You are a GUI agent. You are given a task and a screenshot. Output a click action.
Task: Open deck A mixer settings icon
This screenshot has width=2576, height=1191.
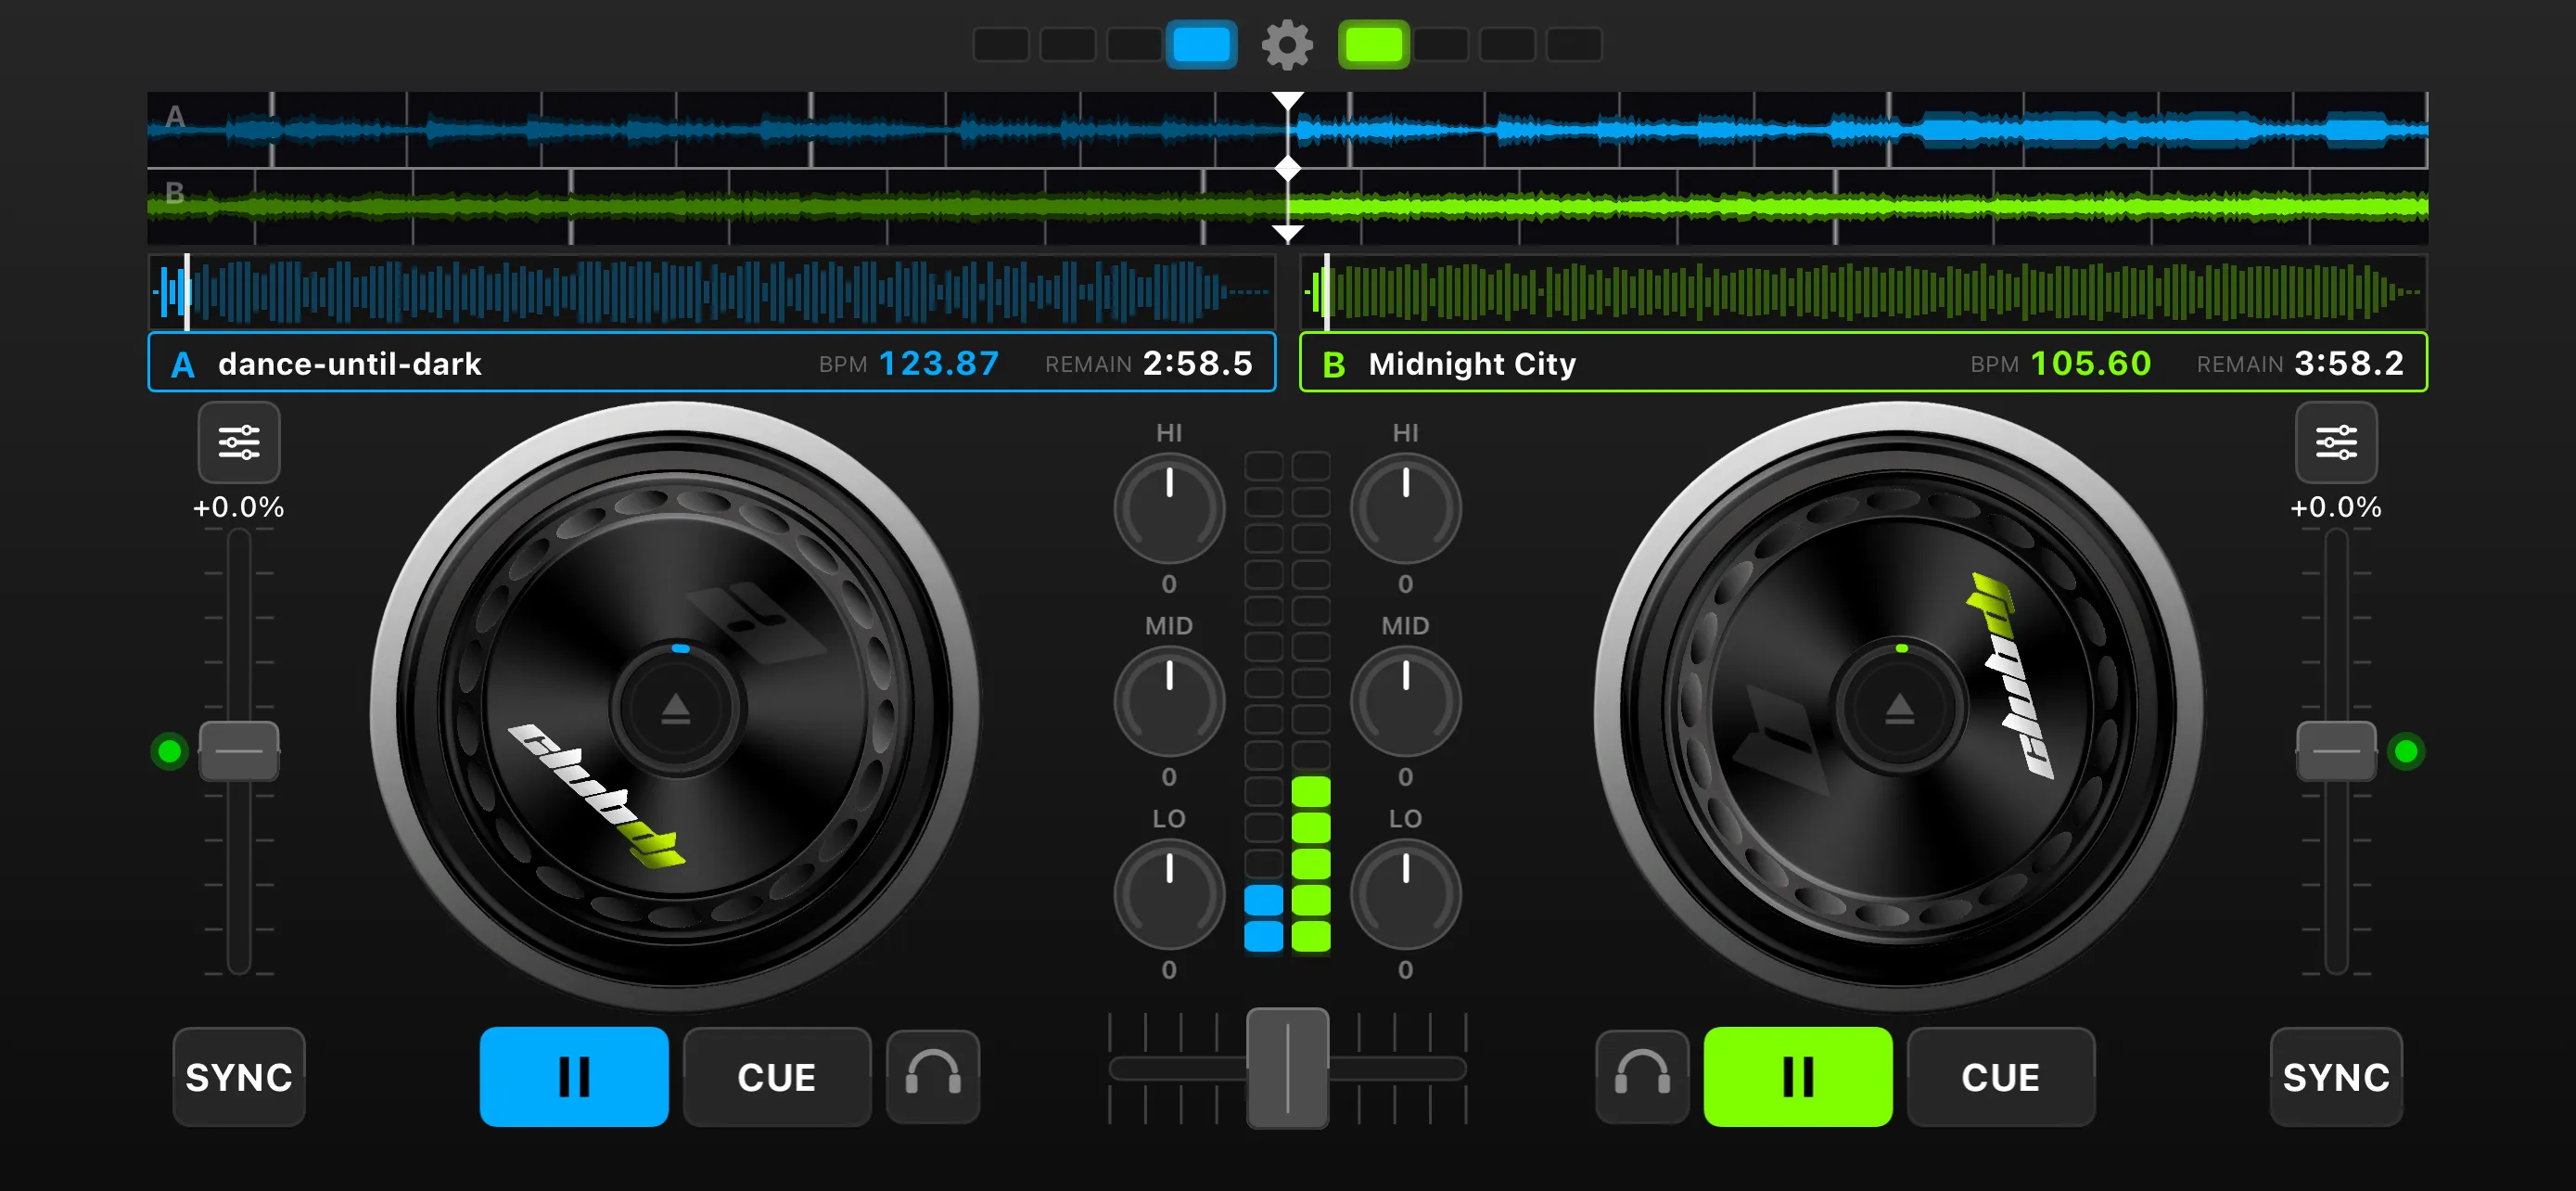click(239, 442)
